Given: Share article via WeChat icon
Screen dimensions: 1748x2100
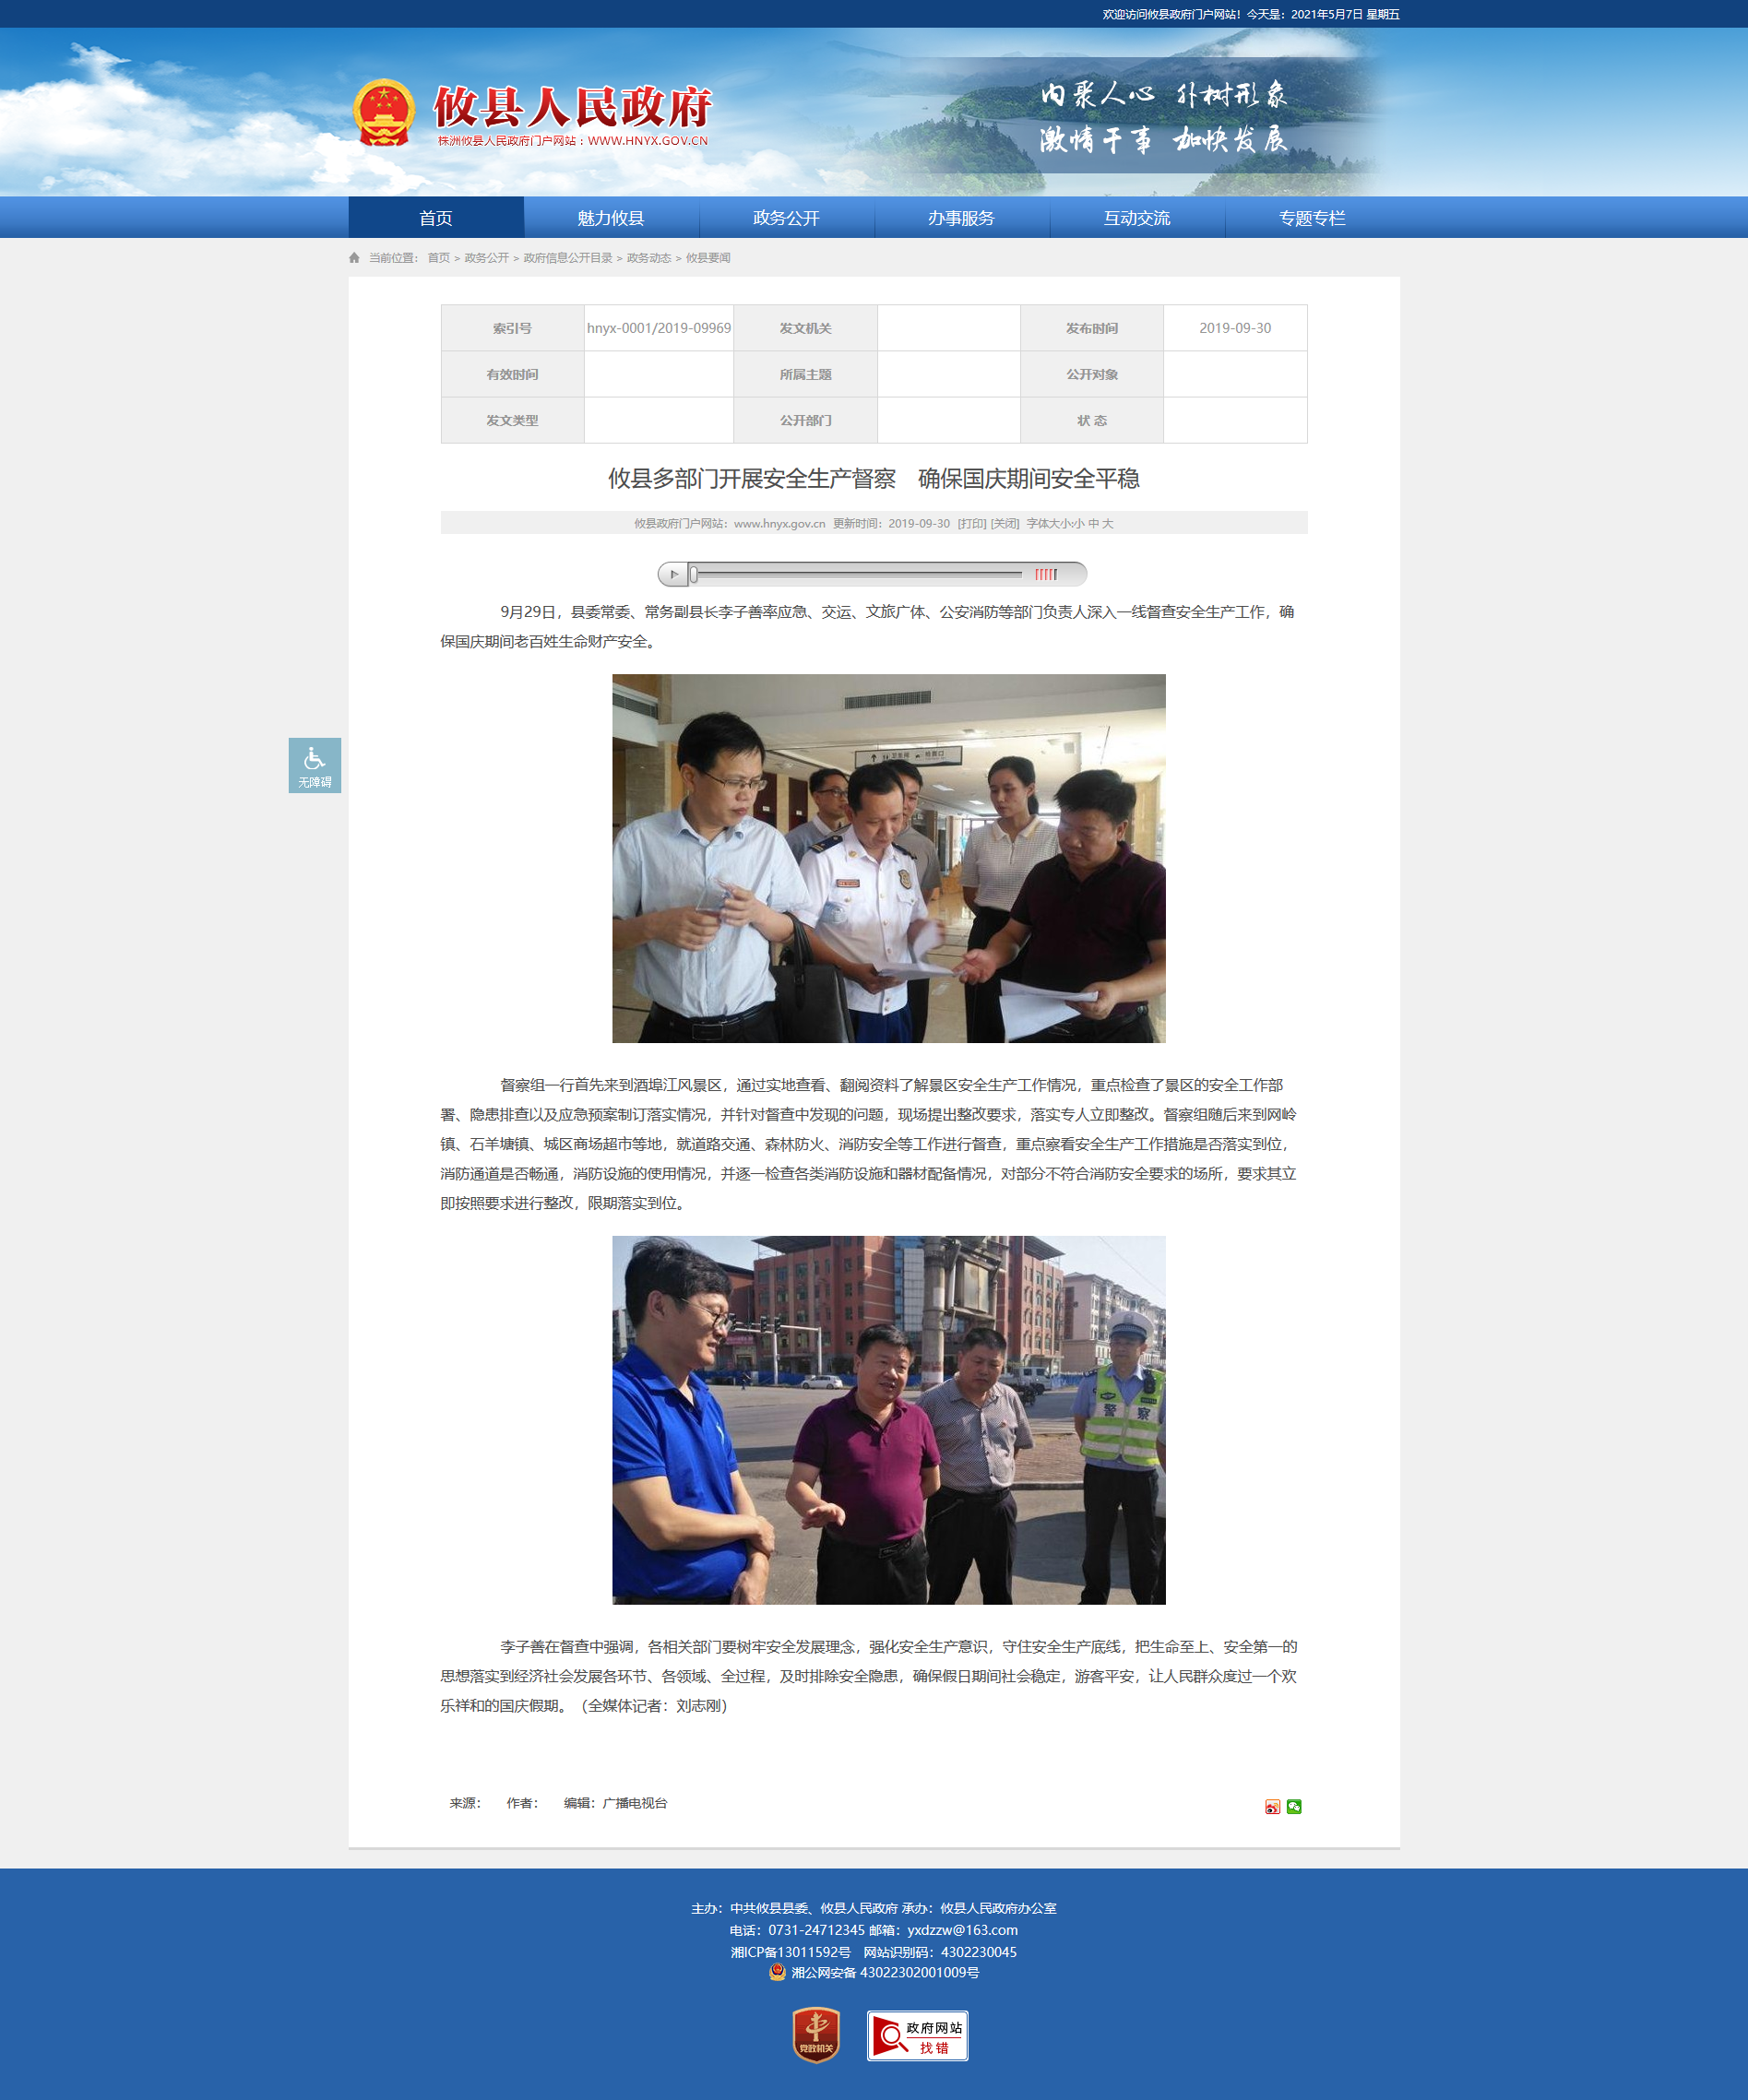Looking at the screenshot, I should 1294,1806.
